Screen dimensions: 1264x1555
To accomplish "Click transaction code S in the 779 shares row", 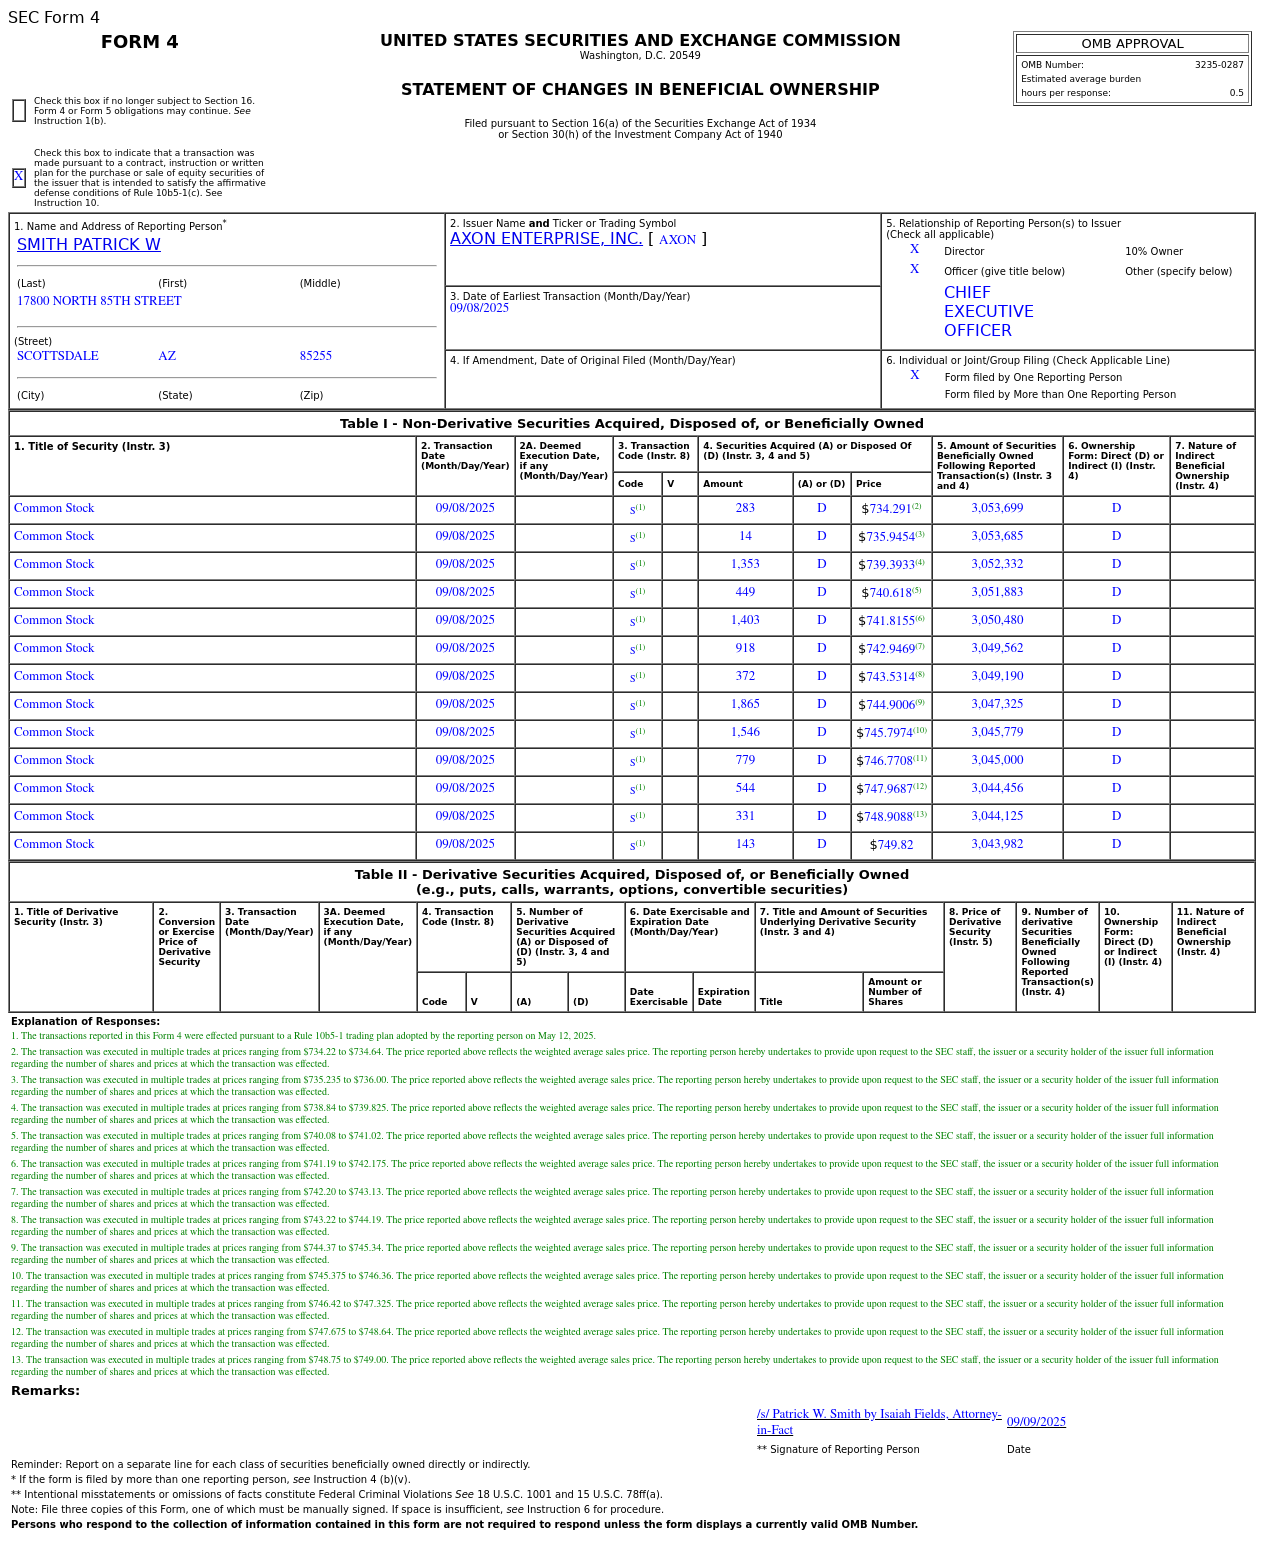I will [633, 761].
